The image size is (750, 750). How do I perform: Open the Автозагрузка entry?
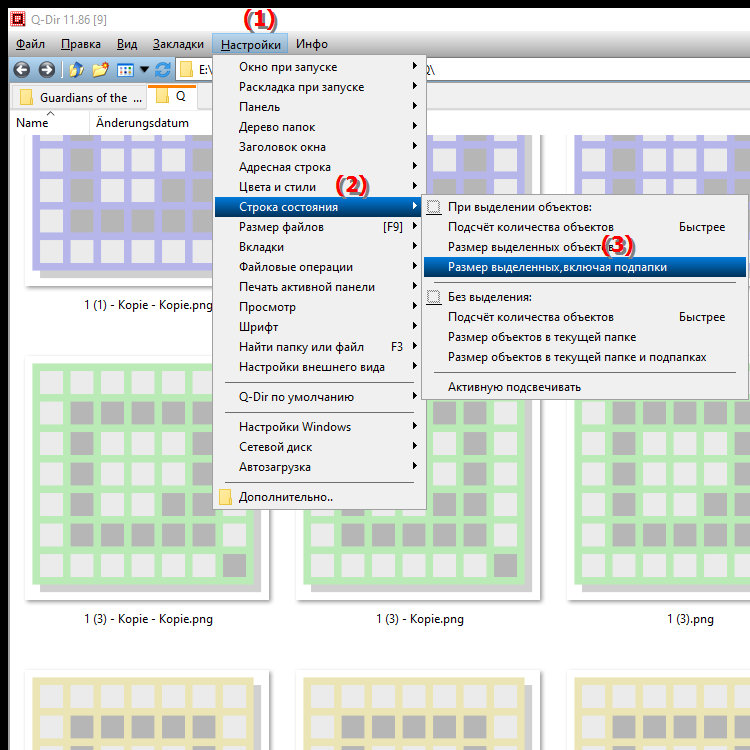[x=318, y=467]
